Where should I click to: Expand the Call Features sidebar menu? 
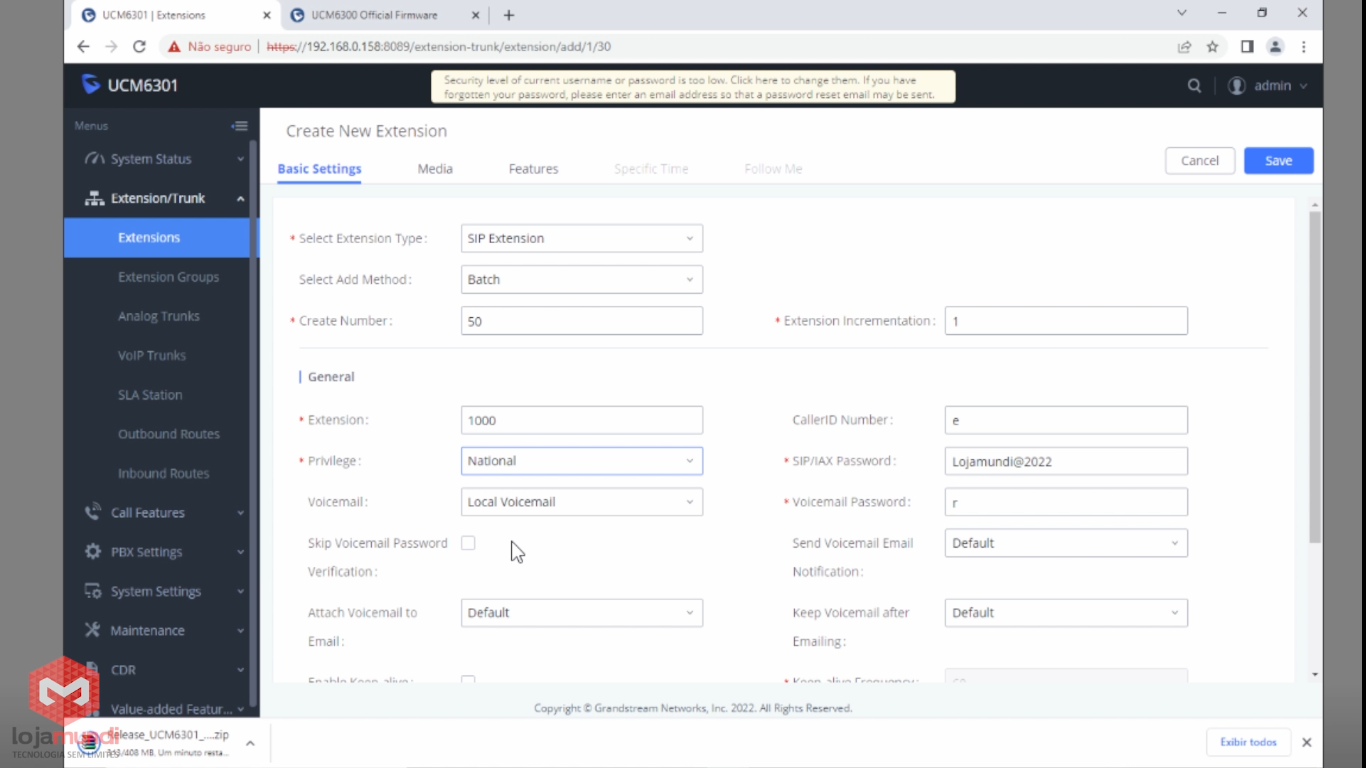pyautogui.click(x=148, y=513)
